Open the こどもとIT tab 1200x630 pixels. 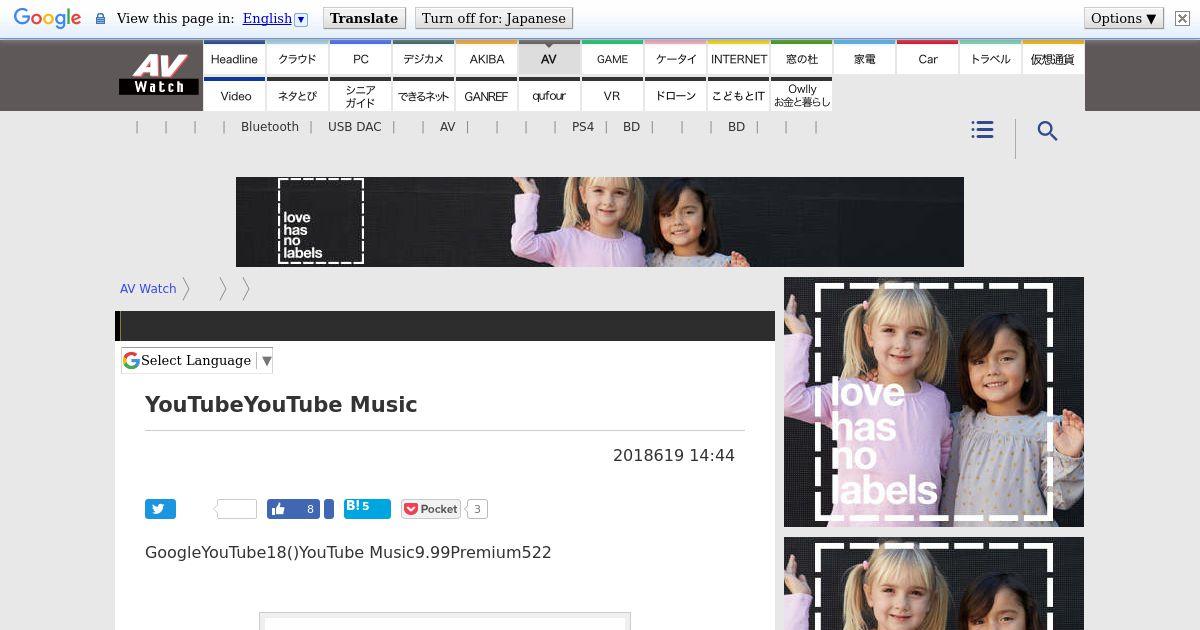(739, 96)
